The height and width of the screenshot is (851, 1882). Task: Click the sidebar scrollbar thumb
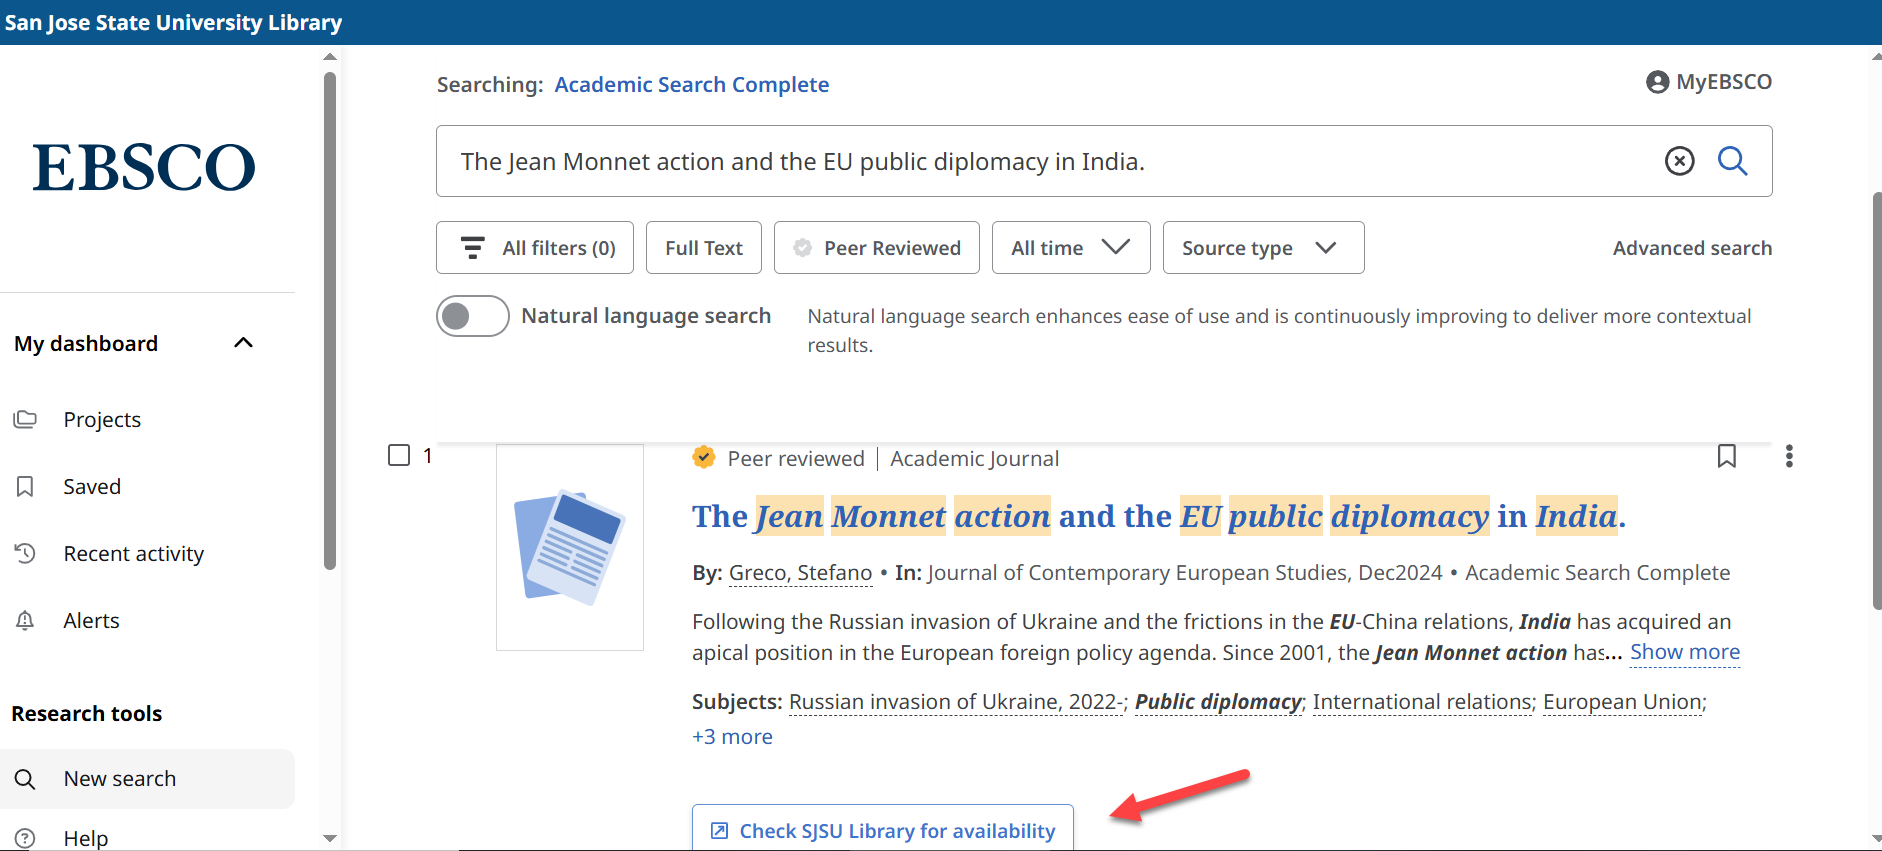point(330,320)
